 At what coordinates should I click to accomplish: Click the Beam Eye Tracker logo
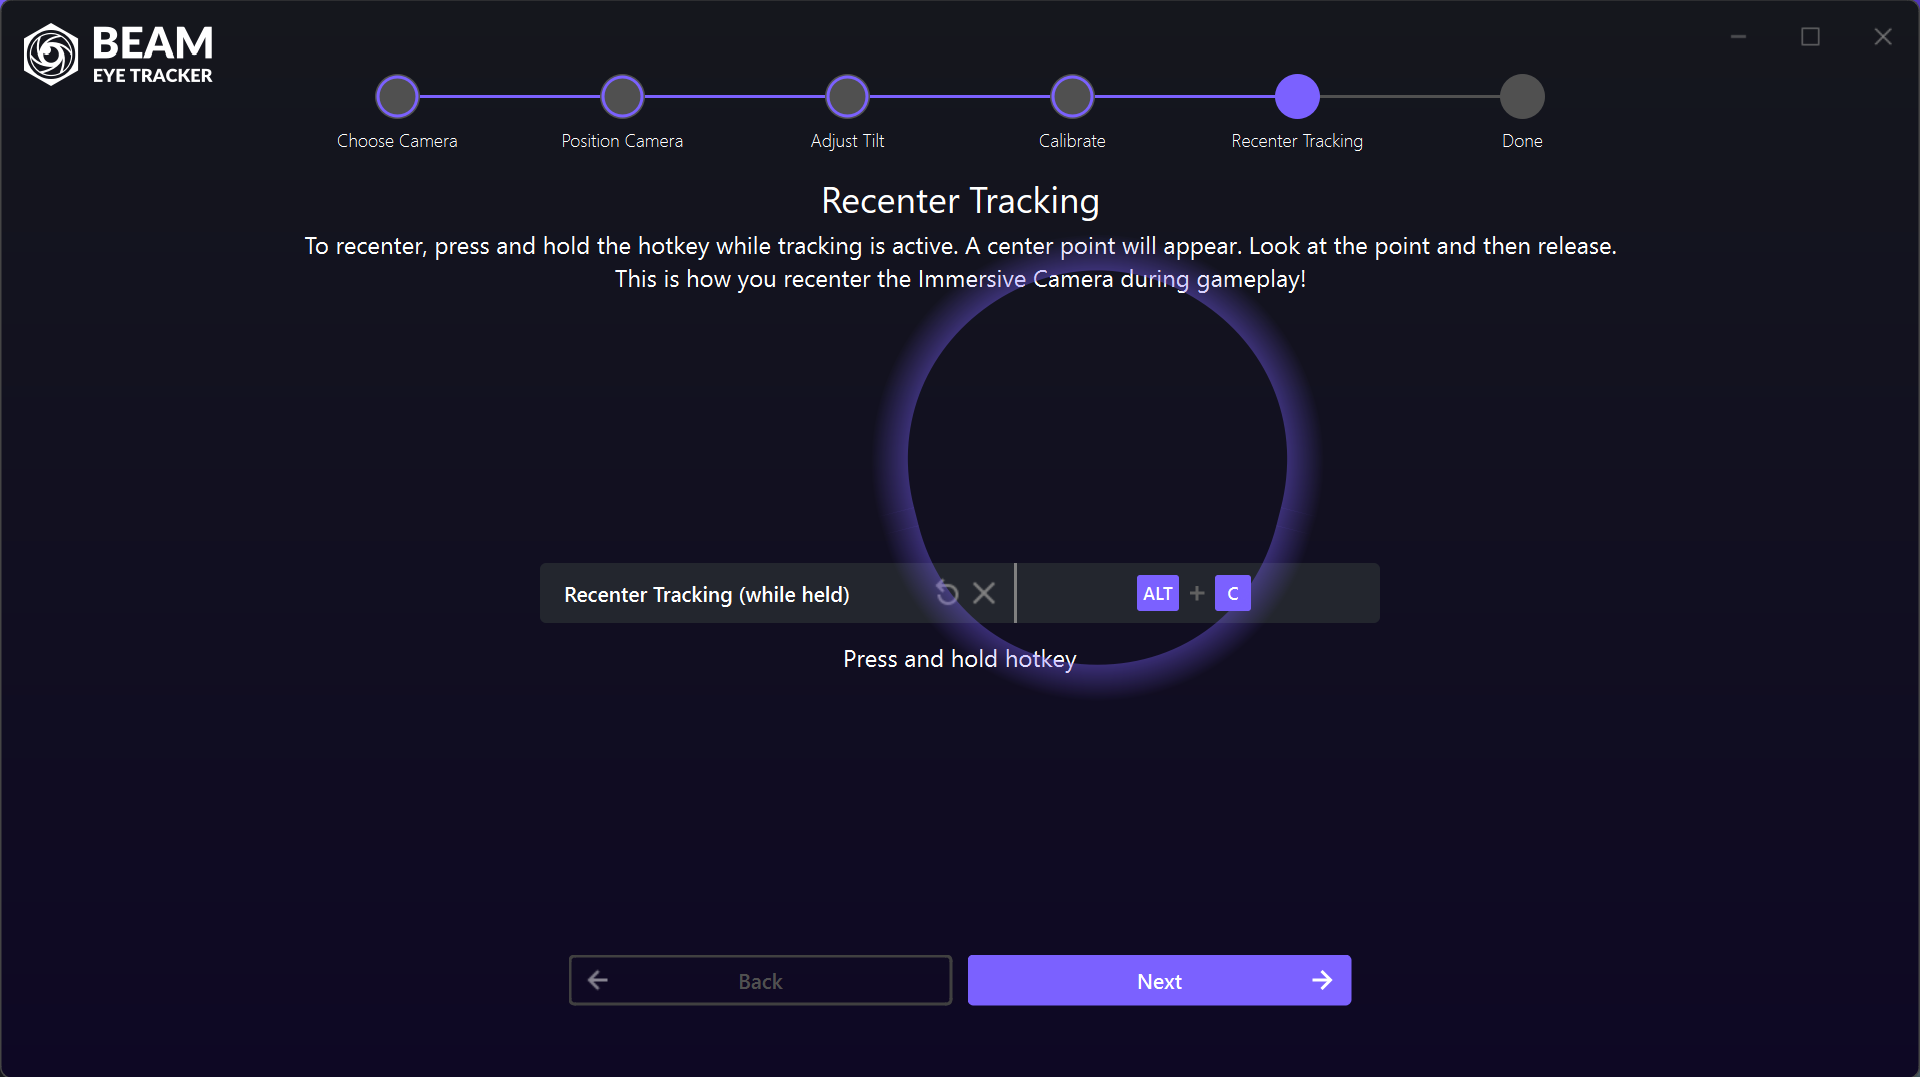click(x=118, y=54)
